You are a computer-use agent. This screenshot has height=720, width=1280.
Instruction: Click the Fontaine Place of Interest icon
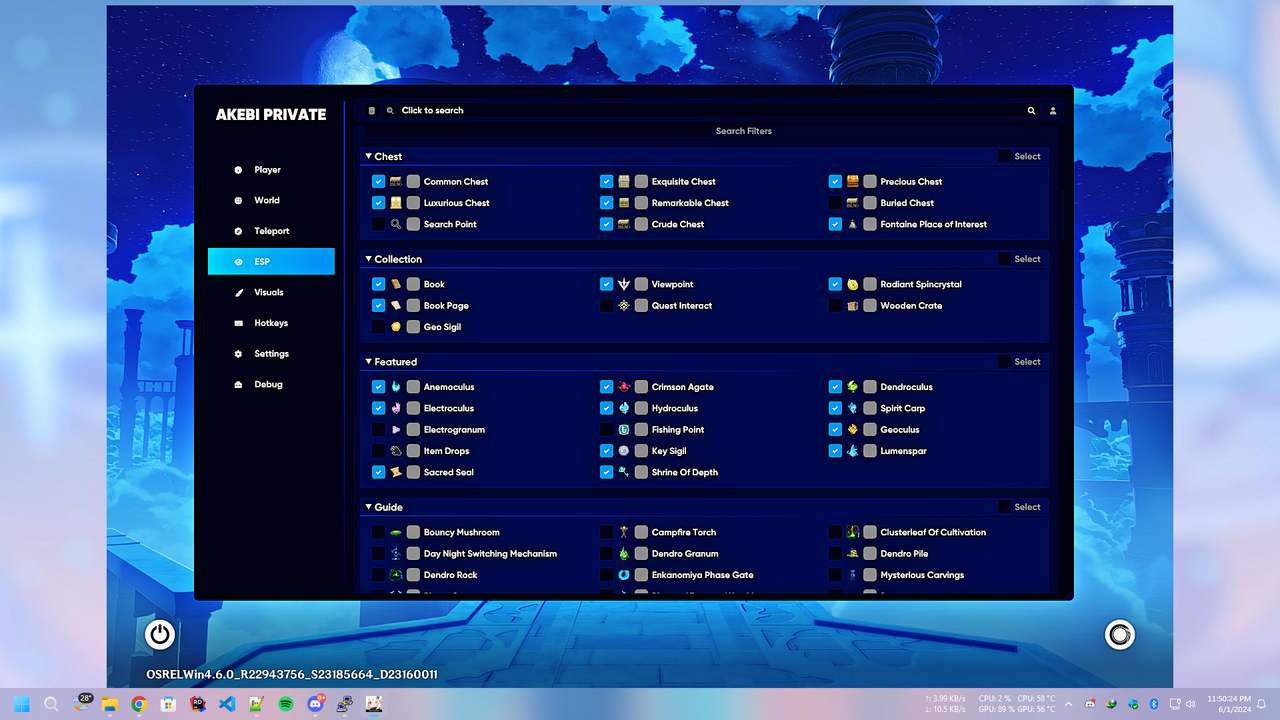(853, 225)
